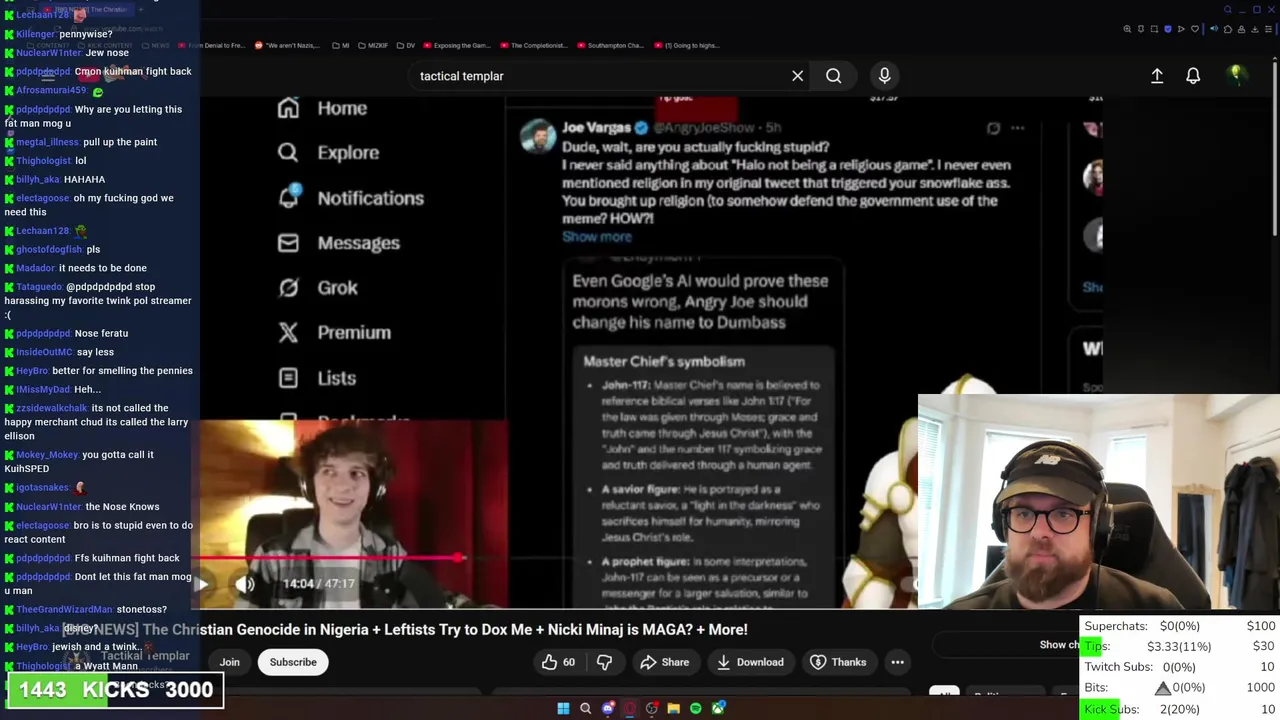Open the three-dot more actions menu
This screenshot has width=1280, height=720.
tap(897, 662)
